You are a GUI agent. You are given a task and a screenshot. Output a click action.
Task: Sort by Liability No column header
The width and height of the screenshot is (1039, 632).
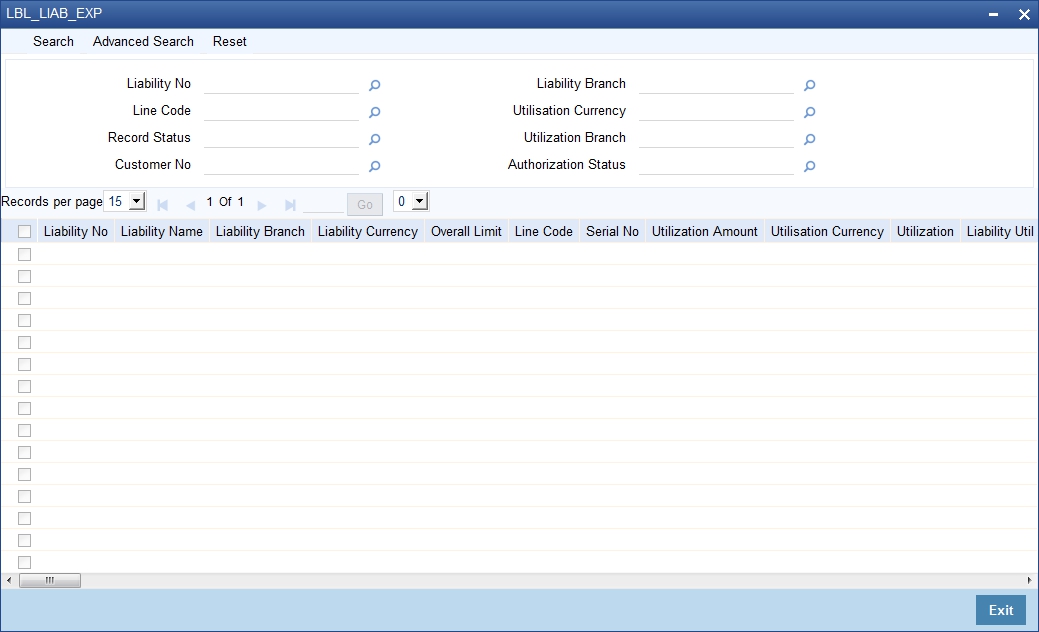(76, 231)
